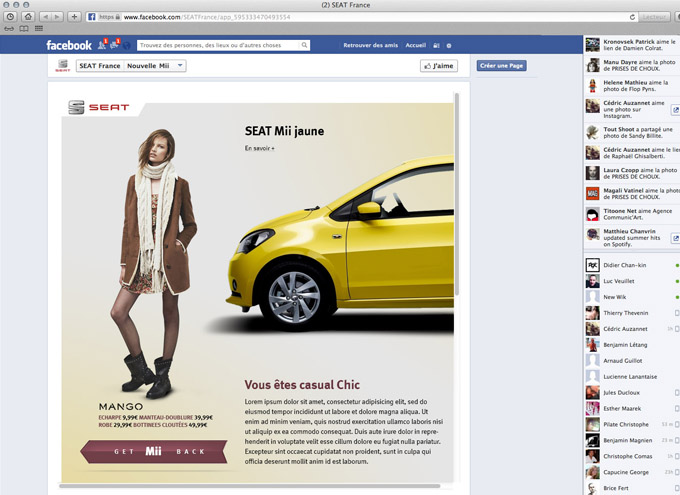Open Facebook settings gear icon
Viewport: 680px width, 495px height.
449,46
